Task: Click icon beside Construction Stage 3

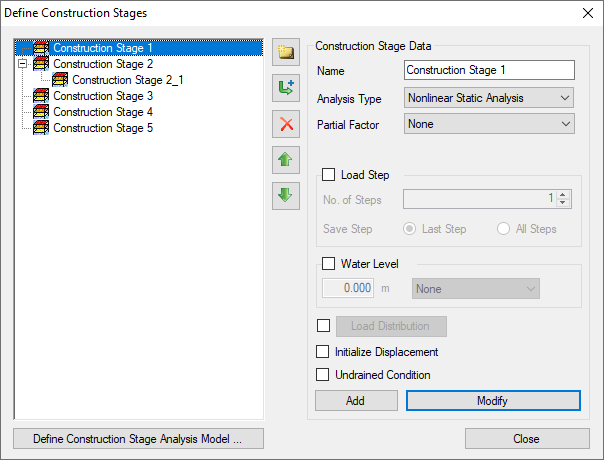Action: coord(41,96)
